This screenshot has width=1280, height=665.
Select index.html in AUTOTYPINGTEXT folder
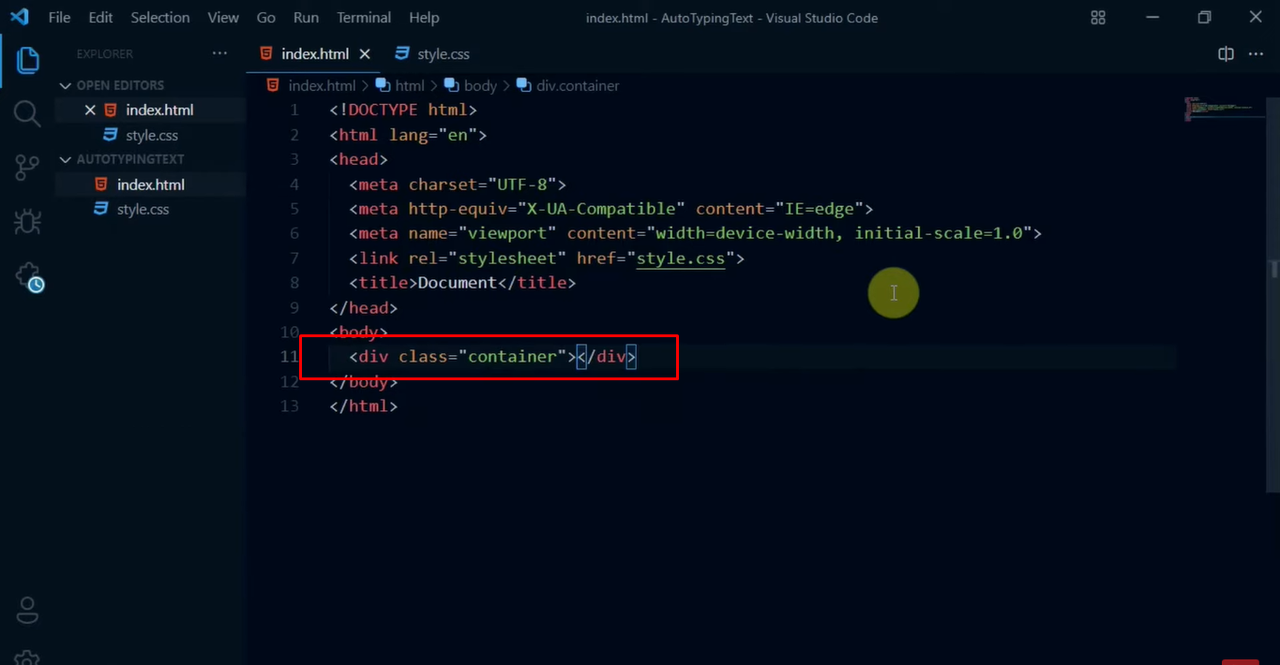pyautogui.click(x=150, y=184)
